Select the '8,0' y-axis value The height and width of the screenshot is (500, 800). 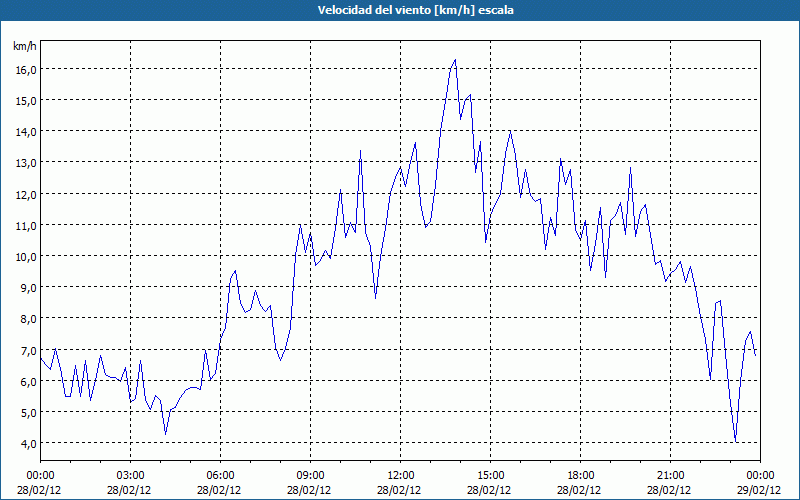click(x=29, y=319)
